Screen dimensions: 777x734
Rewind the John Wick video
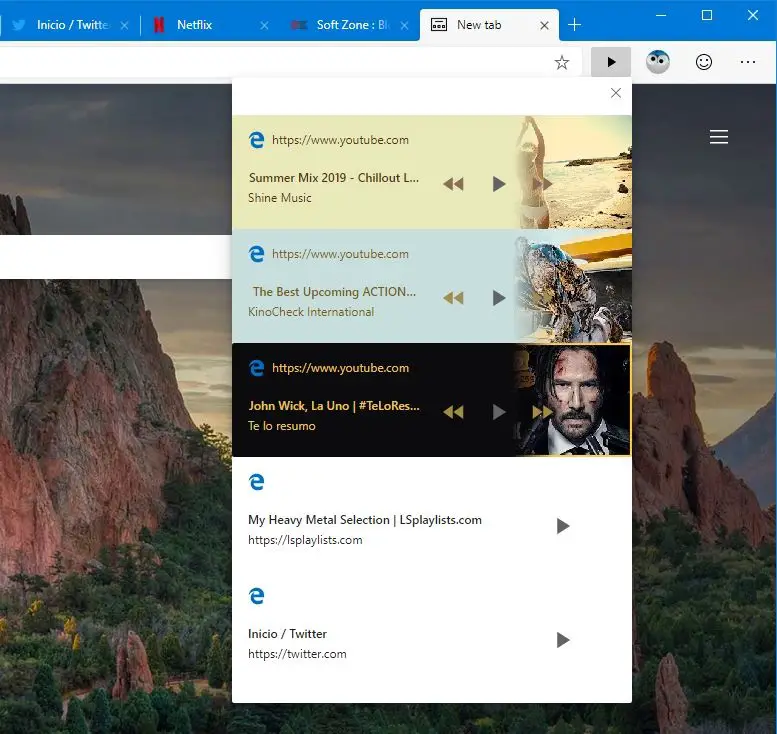coord(453,412)
